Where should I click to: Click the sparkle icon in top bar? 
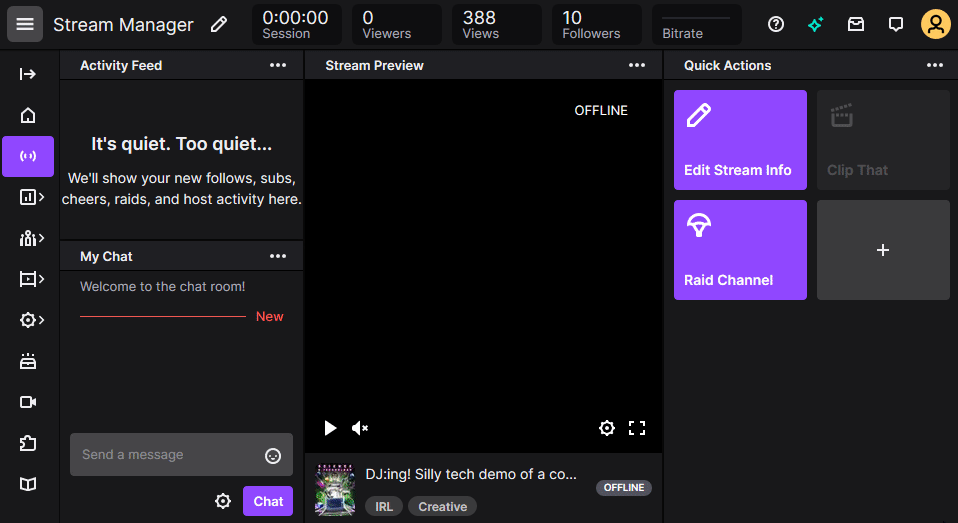[x=816, y=24]
